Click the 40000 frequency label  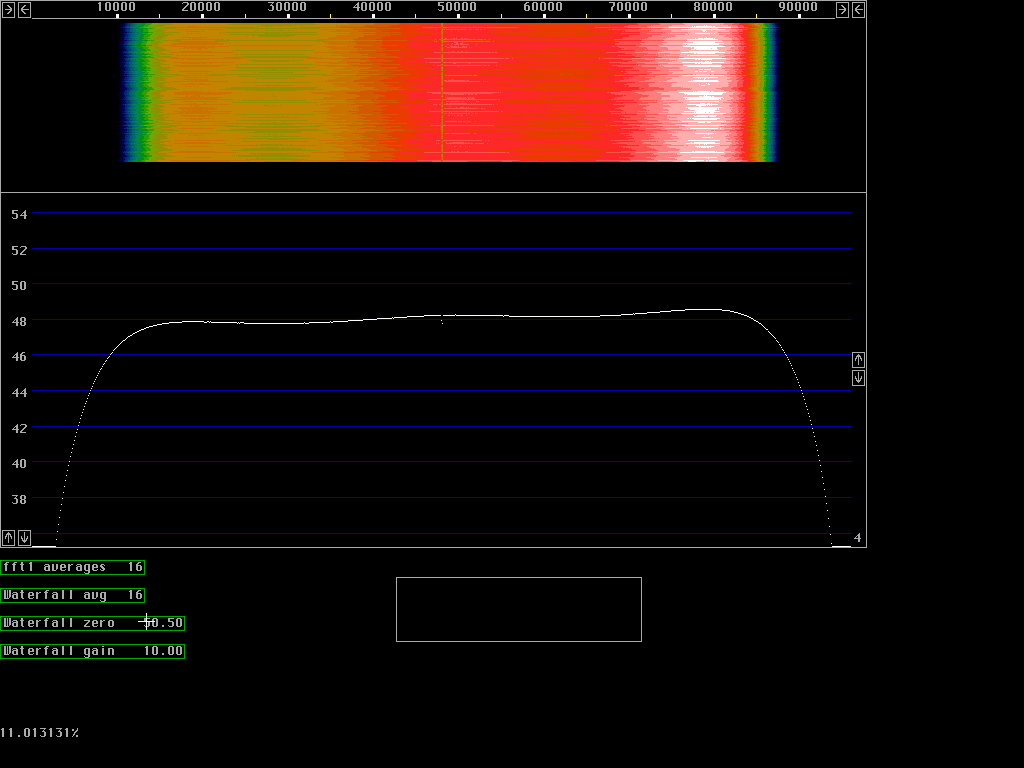[x=372, y=7]
